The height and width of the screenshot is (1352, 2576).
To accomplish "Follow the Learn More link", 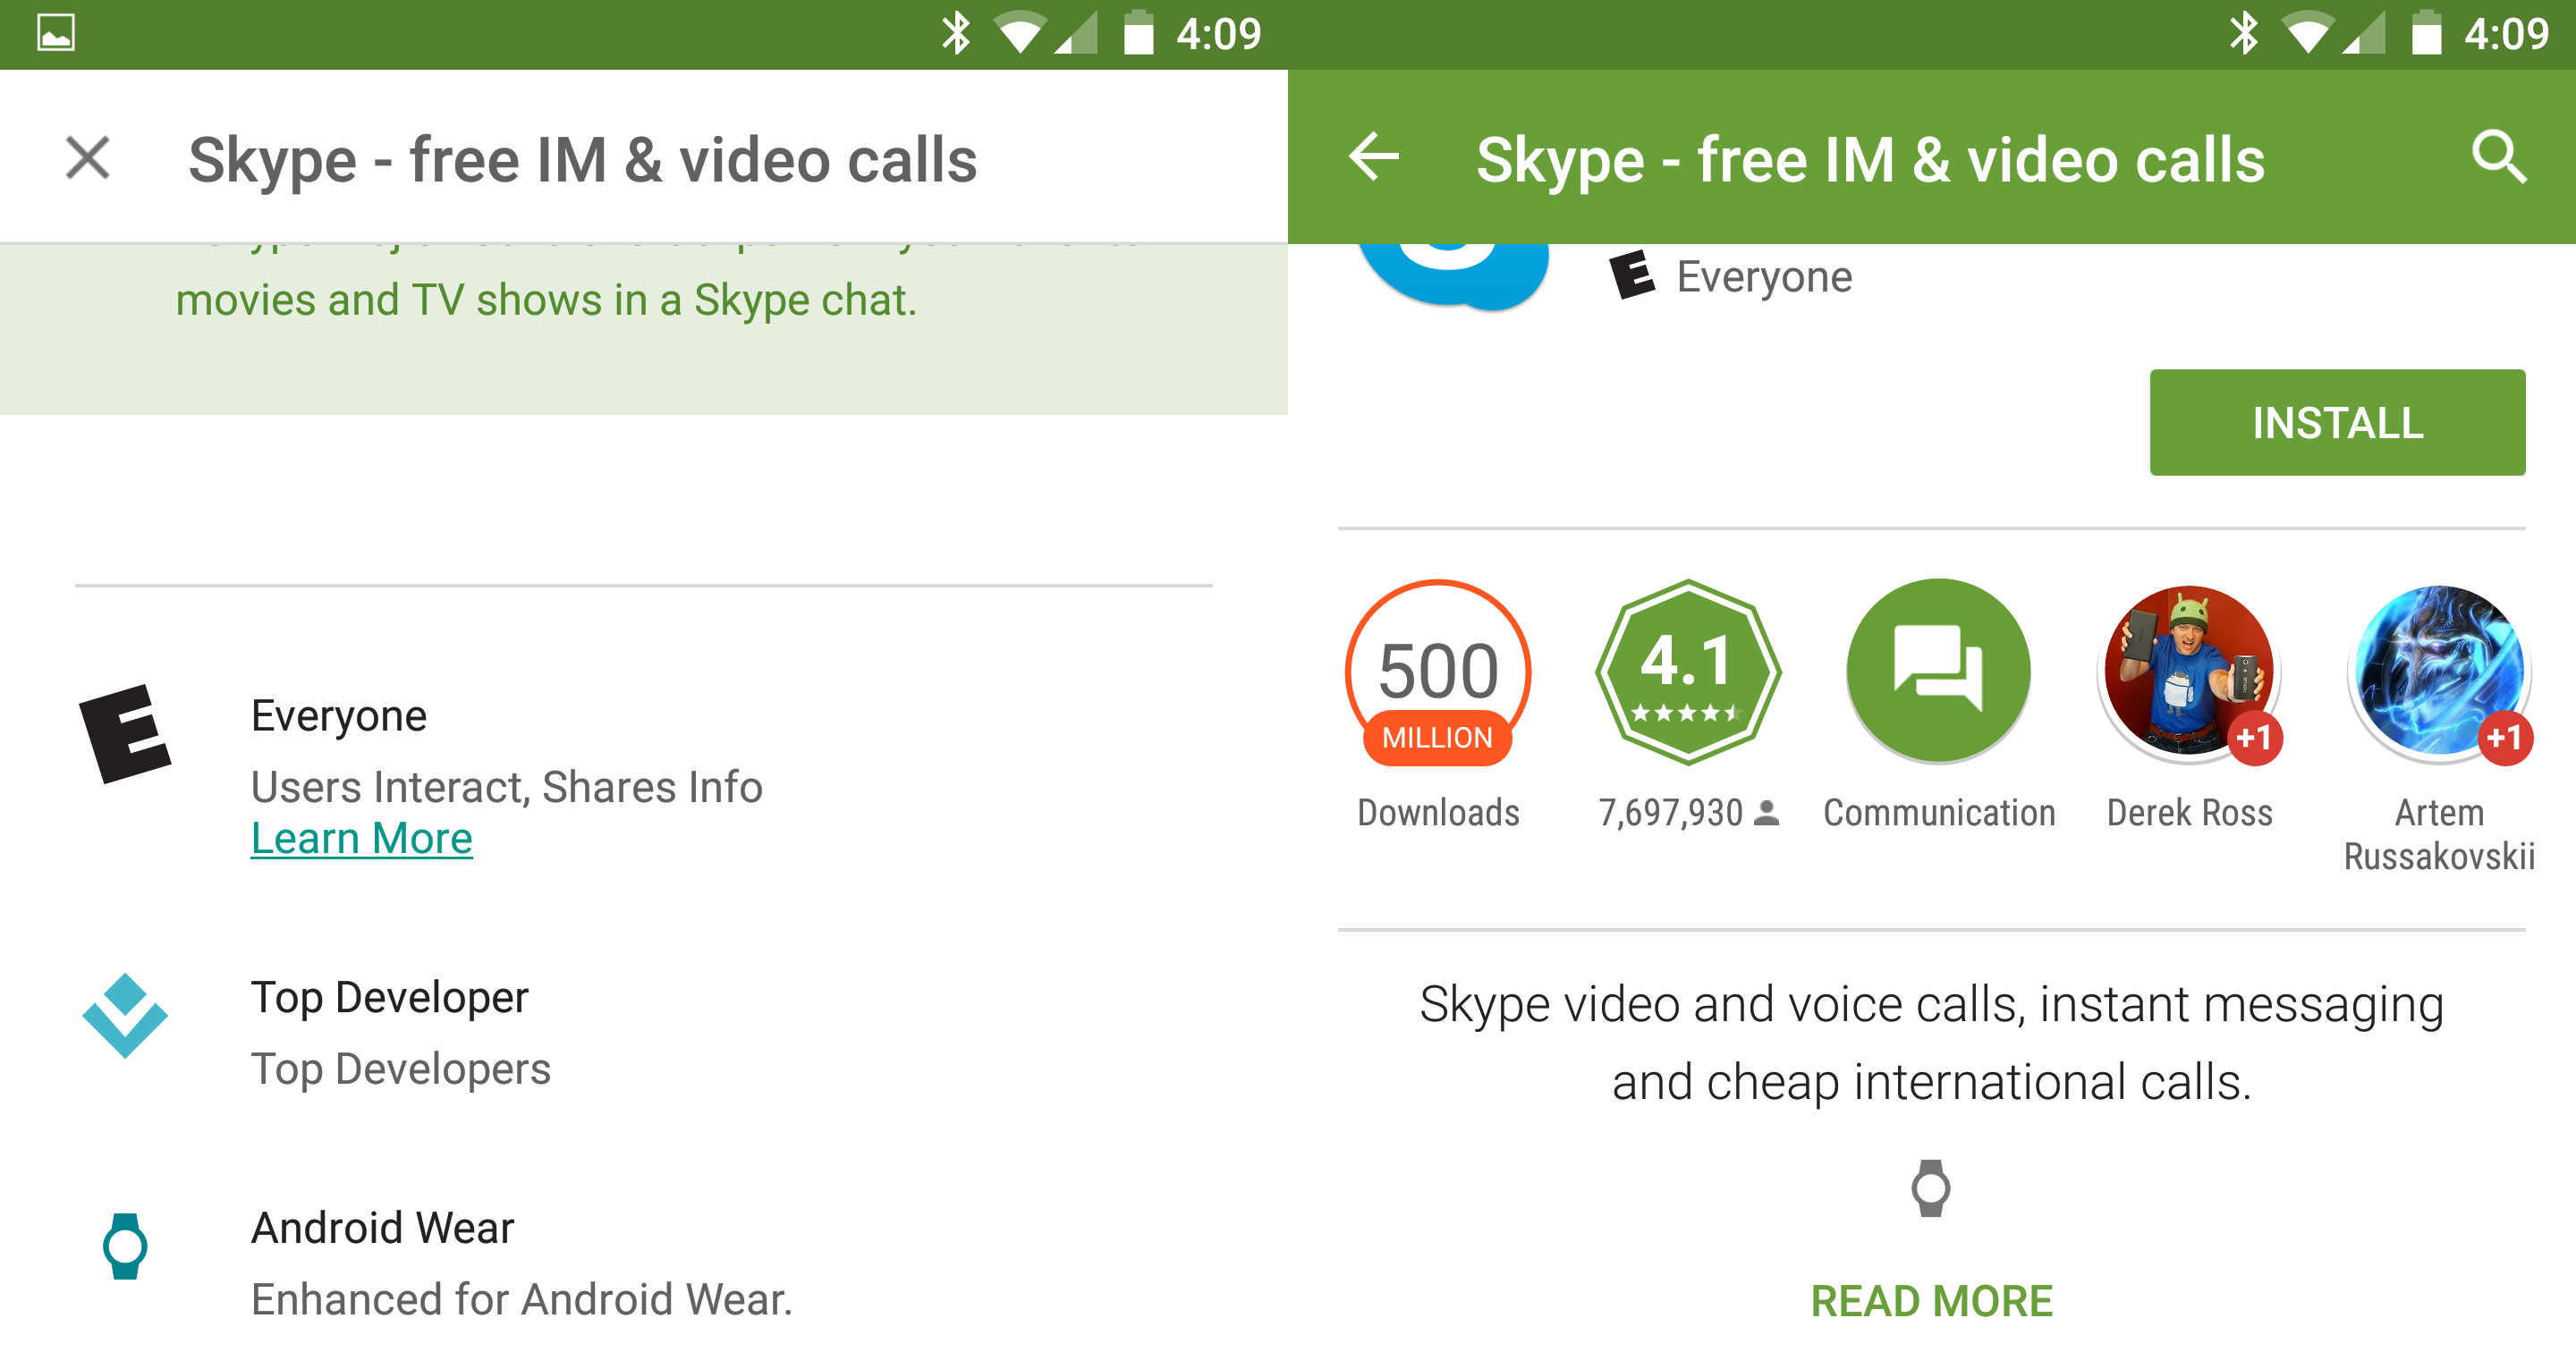I will pos(361,838).
